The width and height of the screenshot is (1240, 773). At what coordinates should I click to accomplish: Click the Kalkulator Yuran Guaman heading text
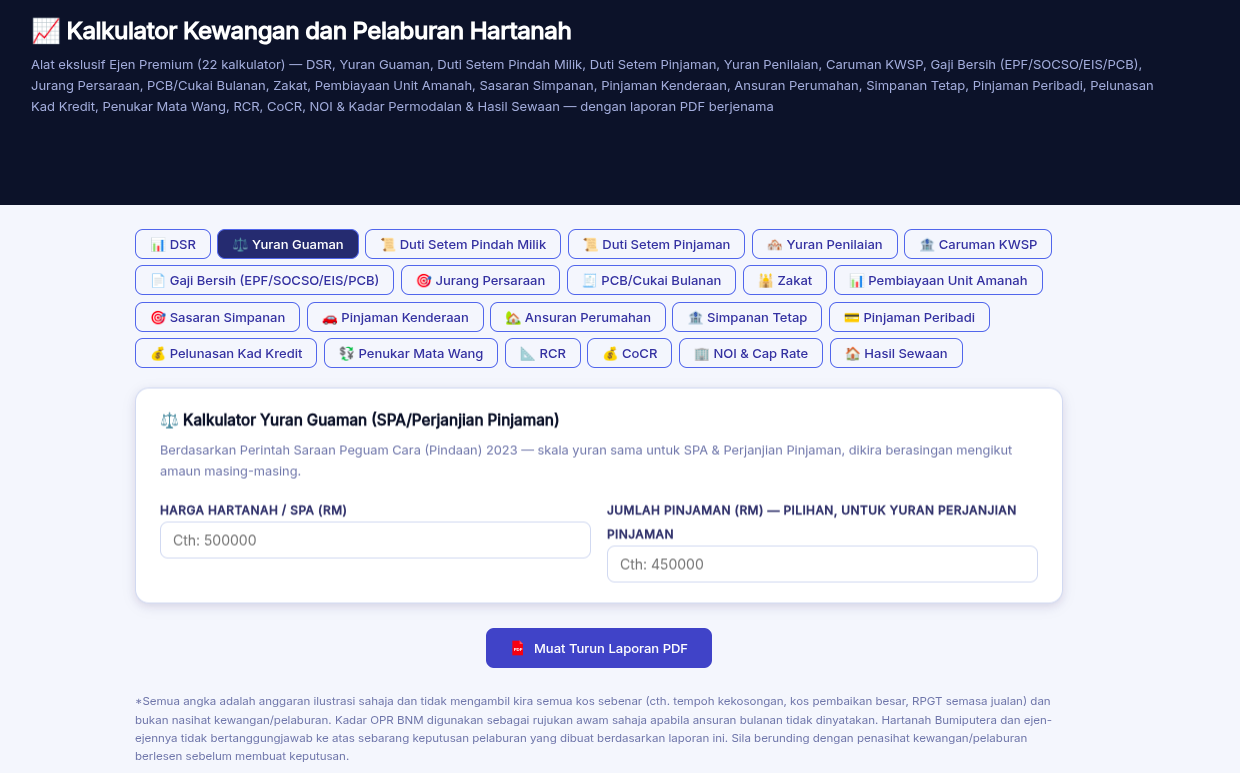pos(371,420)
